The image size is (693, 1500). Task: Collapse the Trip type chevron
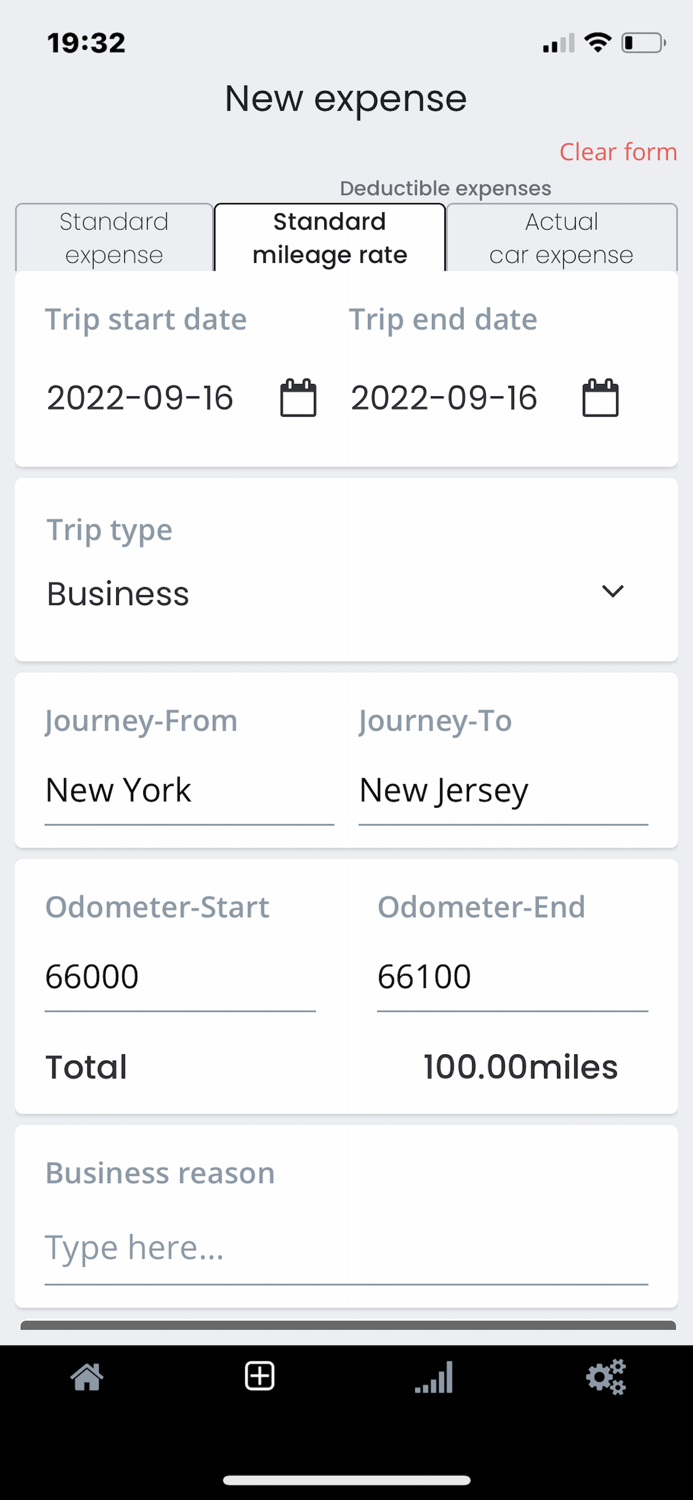[x=613, y=592]
